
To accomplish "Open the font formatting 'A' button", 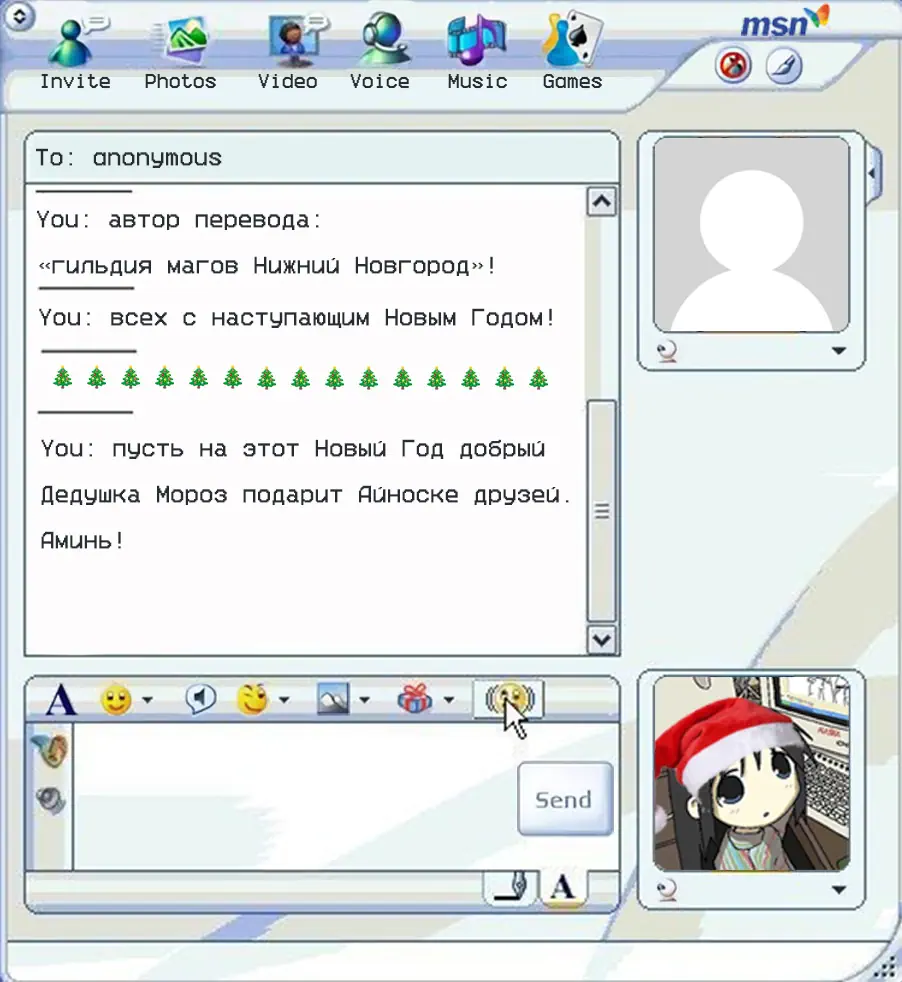I will [61, 700].
